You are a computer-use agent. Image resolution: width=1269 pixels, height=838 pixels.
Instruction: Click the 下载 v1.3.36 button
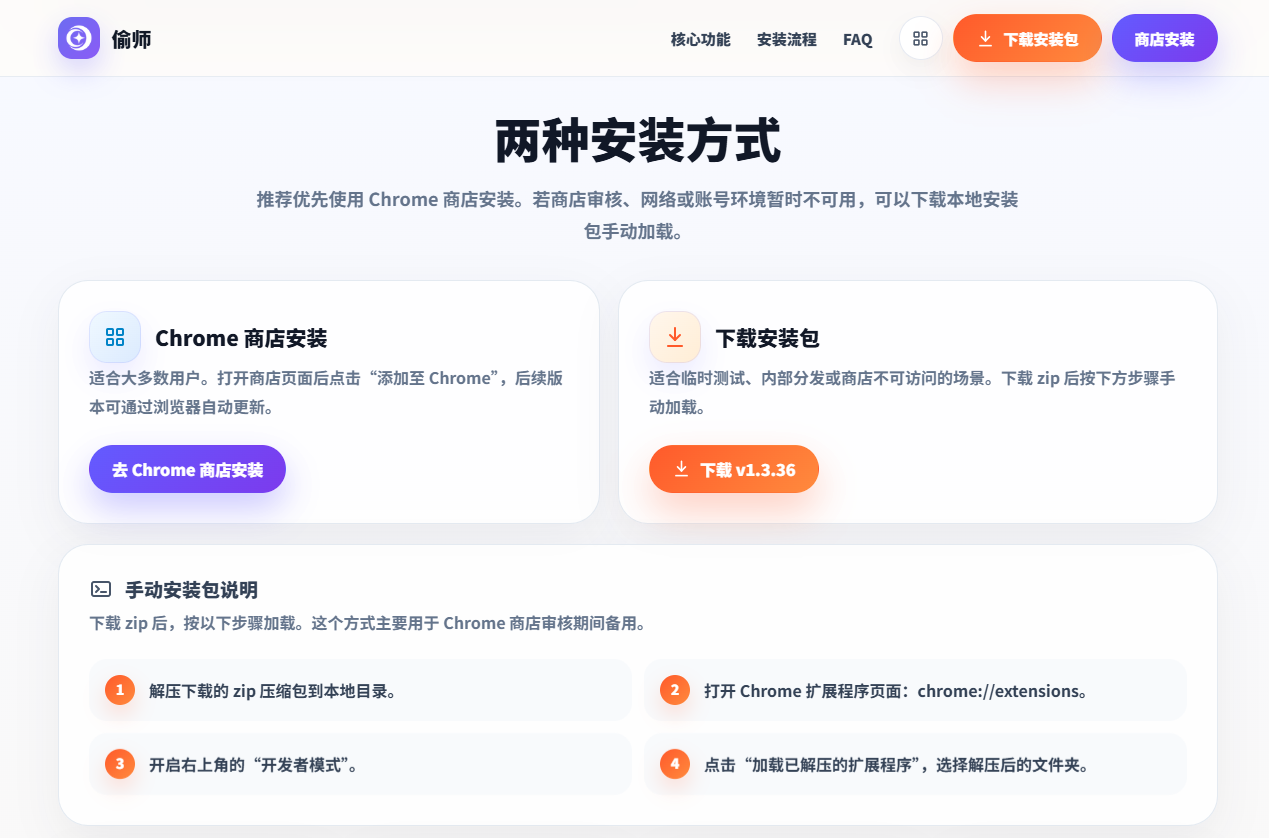click(x=734, y=469)
